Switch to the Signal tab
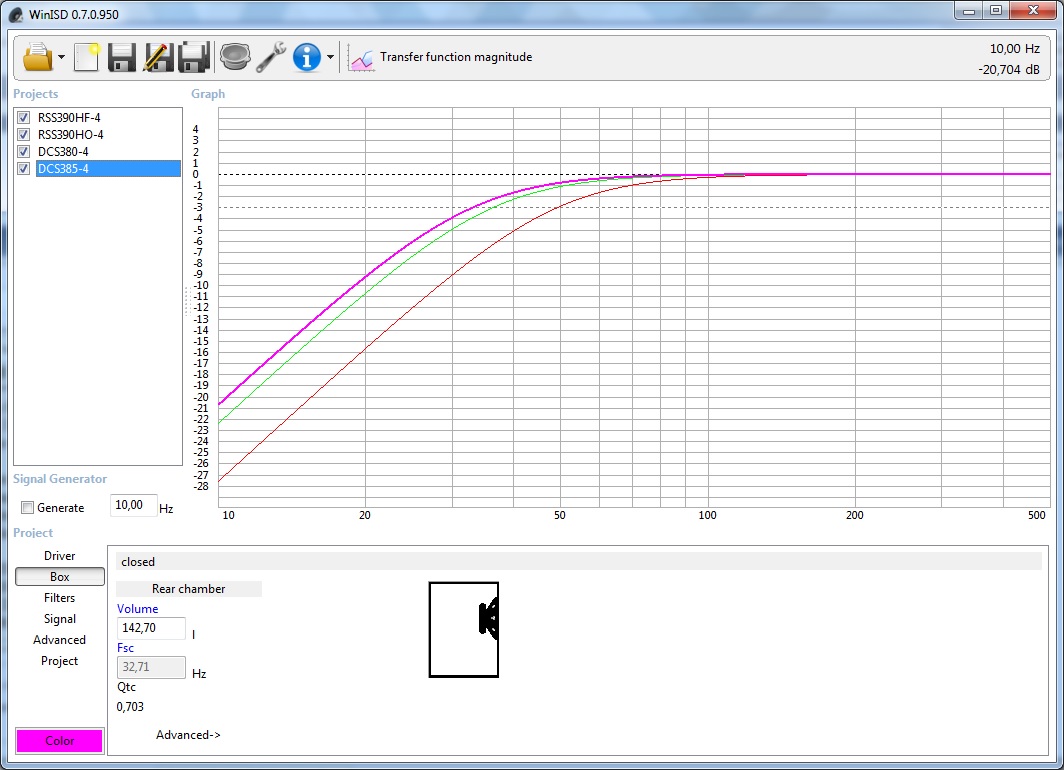The width and height of the screenshot is (1064, 770). 60,619
